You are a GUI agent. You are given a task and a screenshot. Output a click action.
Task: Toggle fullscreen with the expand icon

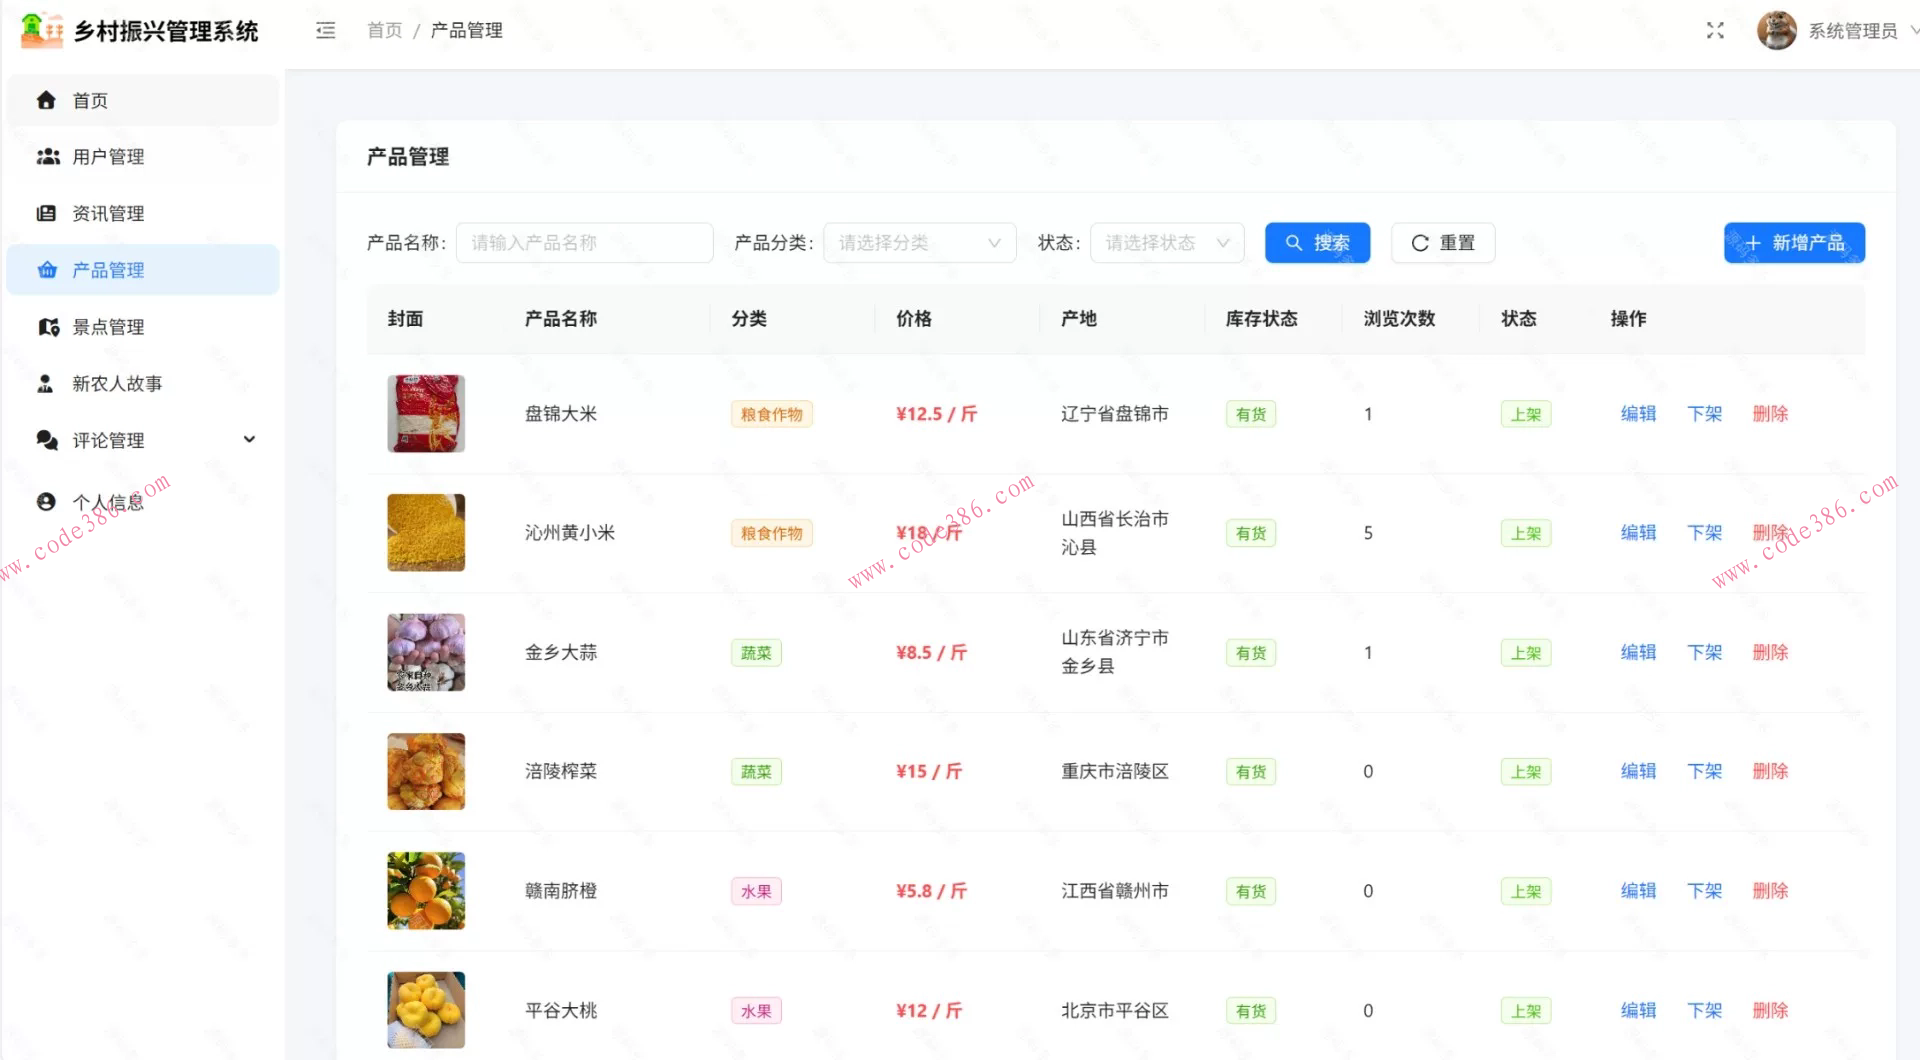point(1715,31)
